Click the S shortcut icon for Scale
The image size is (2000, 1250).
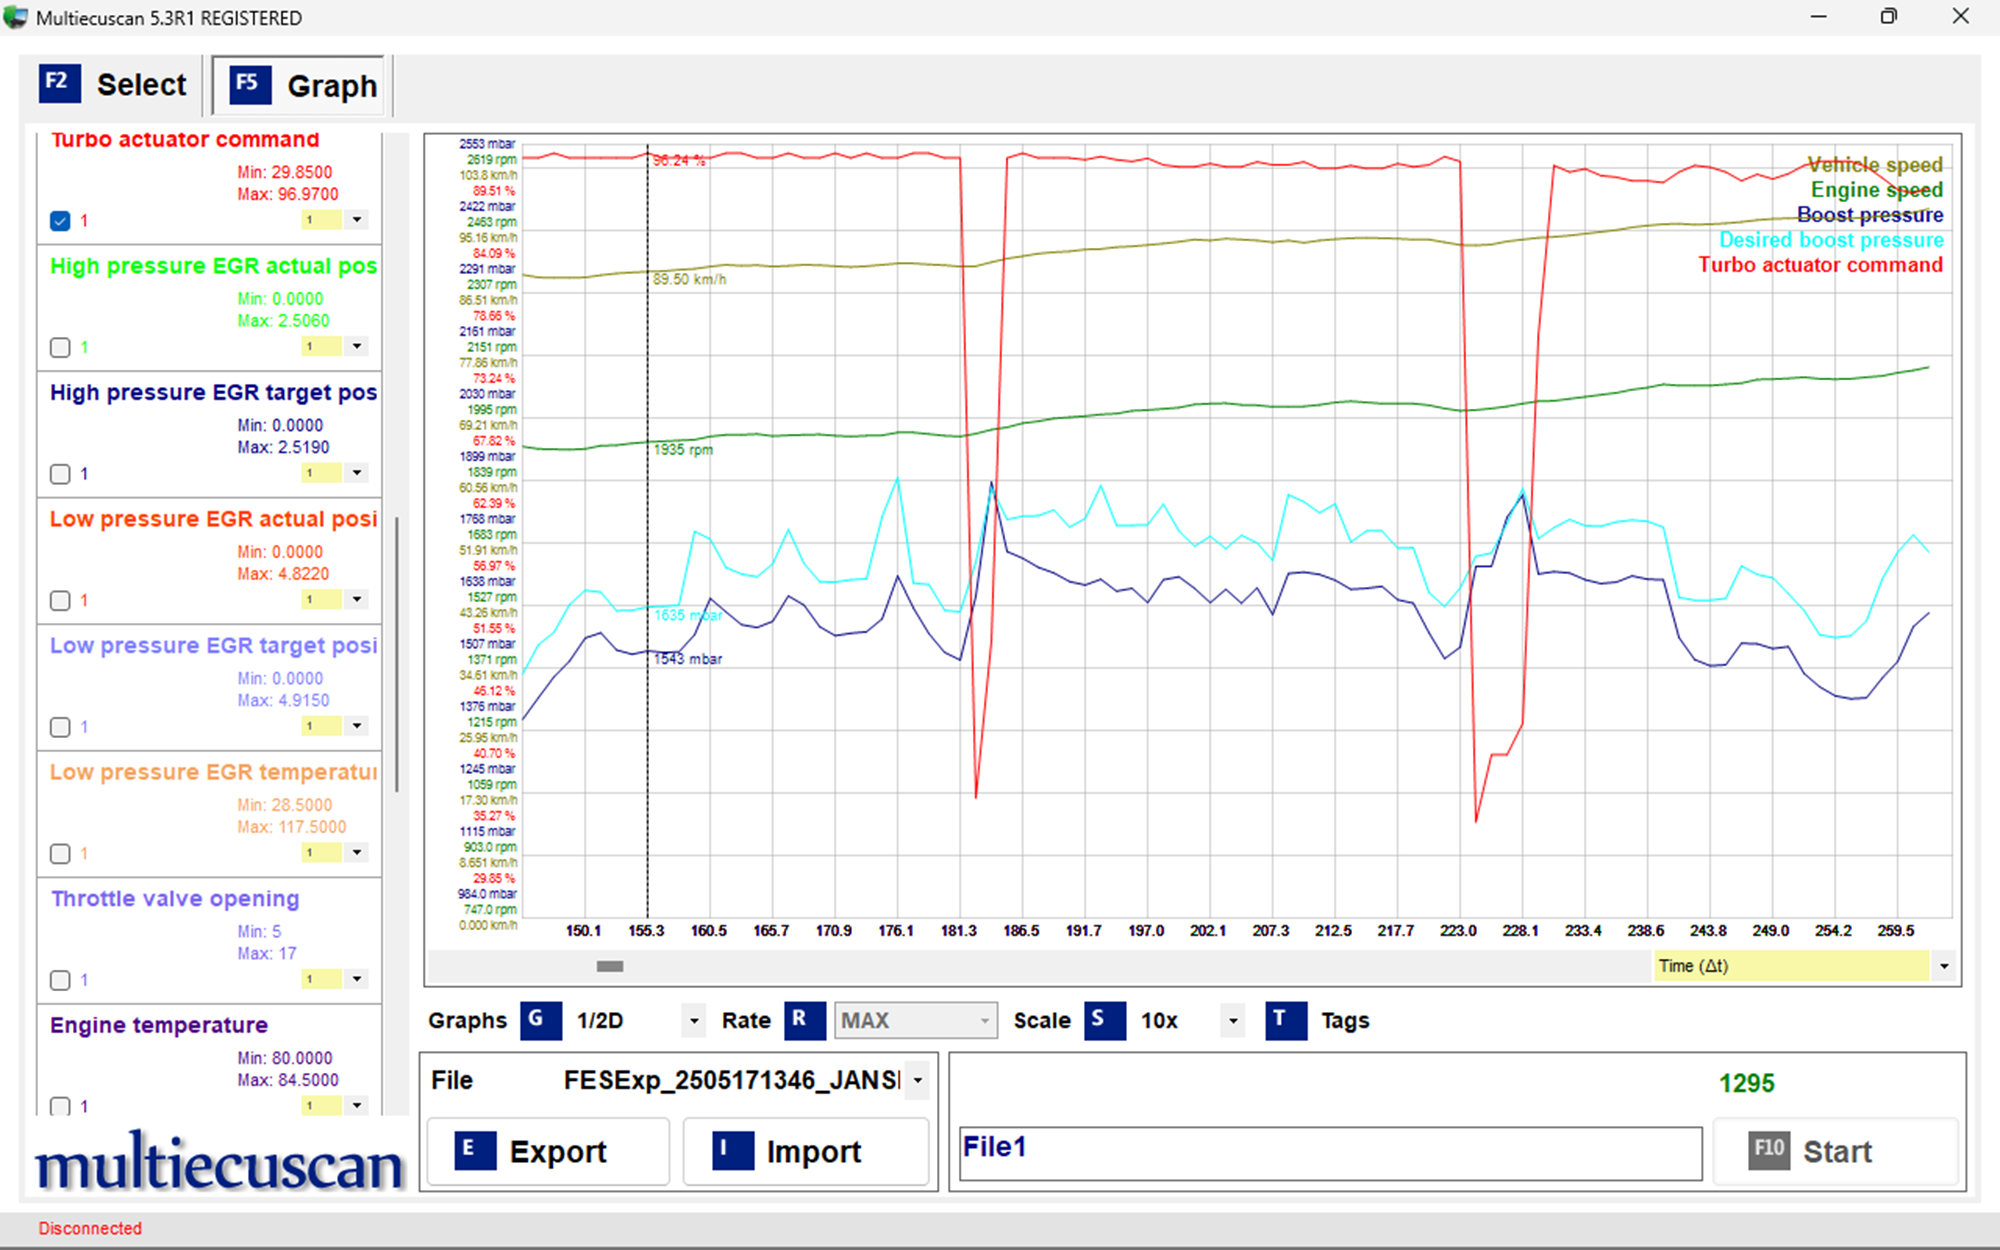[1105, 1021]
